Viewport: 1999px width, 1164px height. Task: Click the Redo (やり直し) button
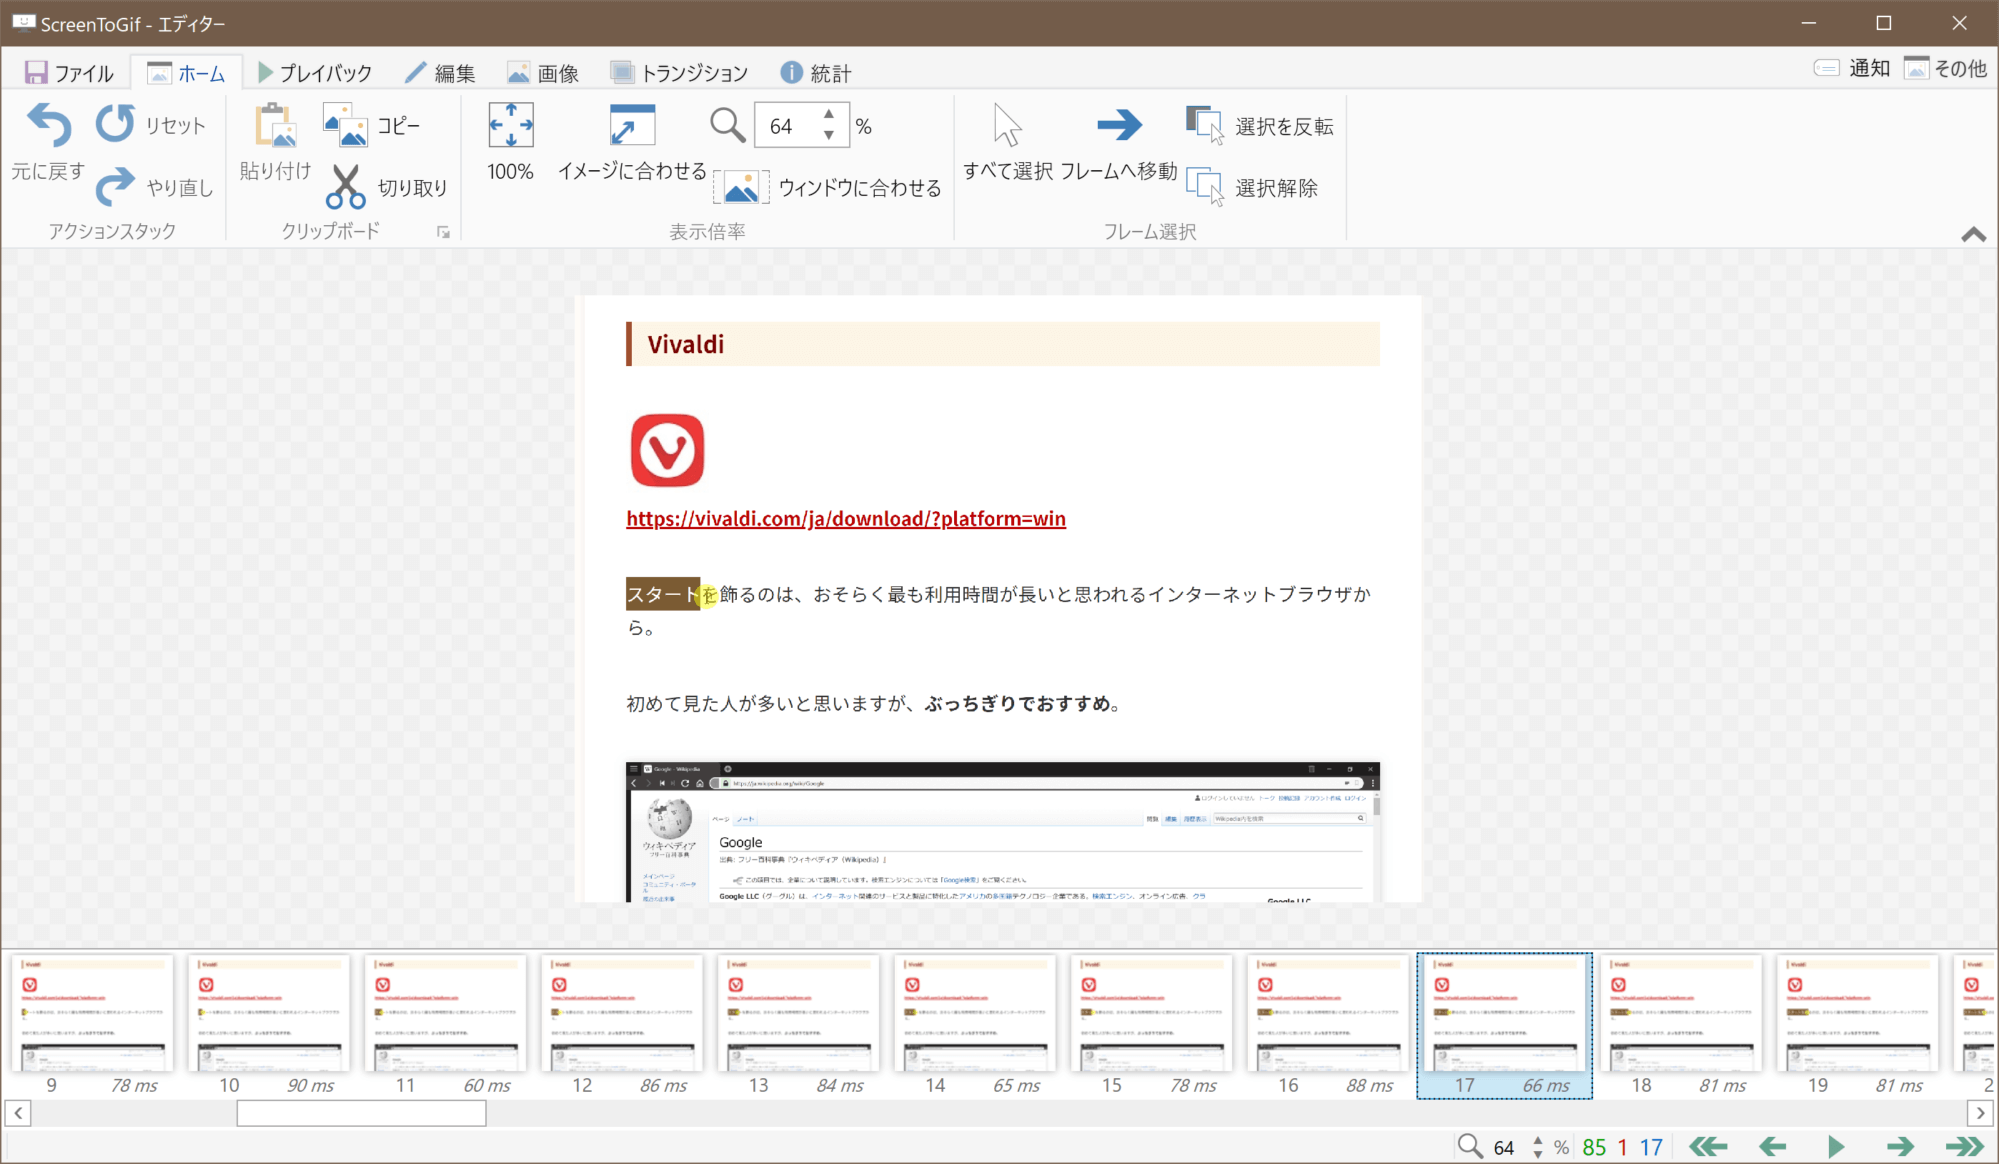[x=155, y=187]
